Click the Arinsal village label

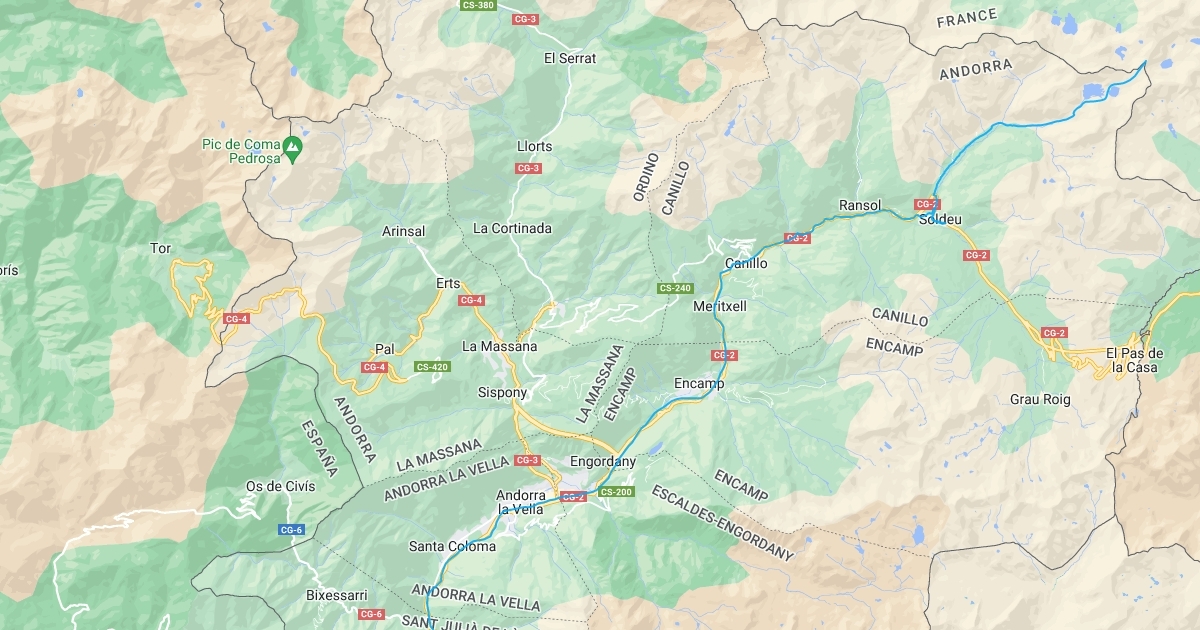click(x=404, y=231)
